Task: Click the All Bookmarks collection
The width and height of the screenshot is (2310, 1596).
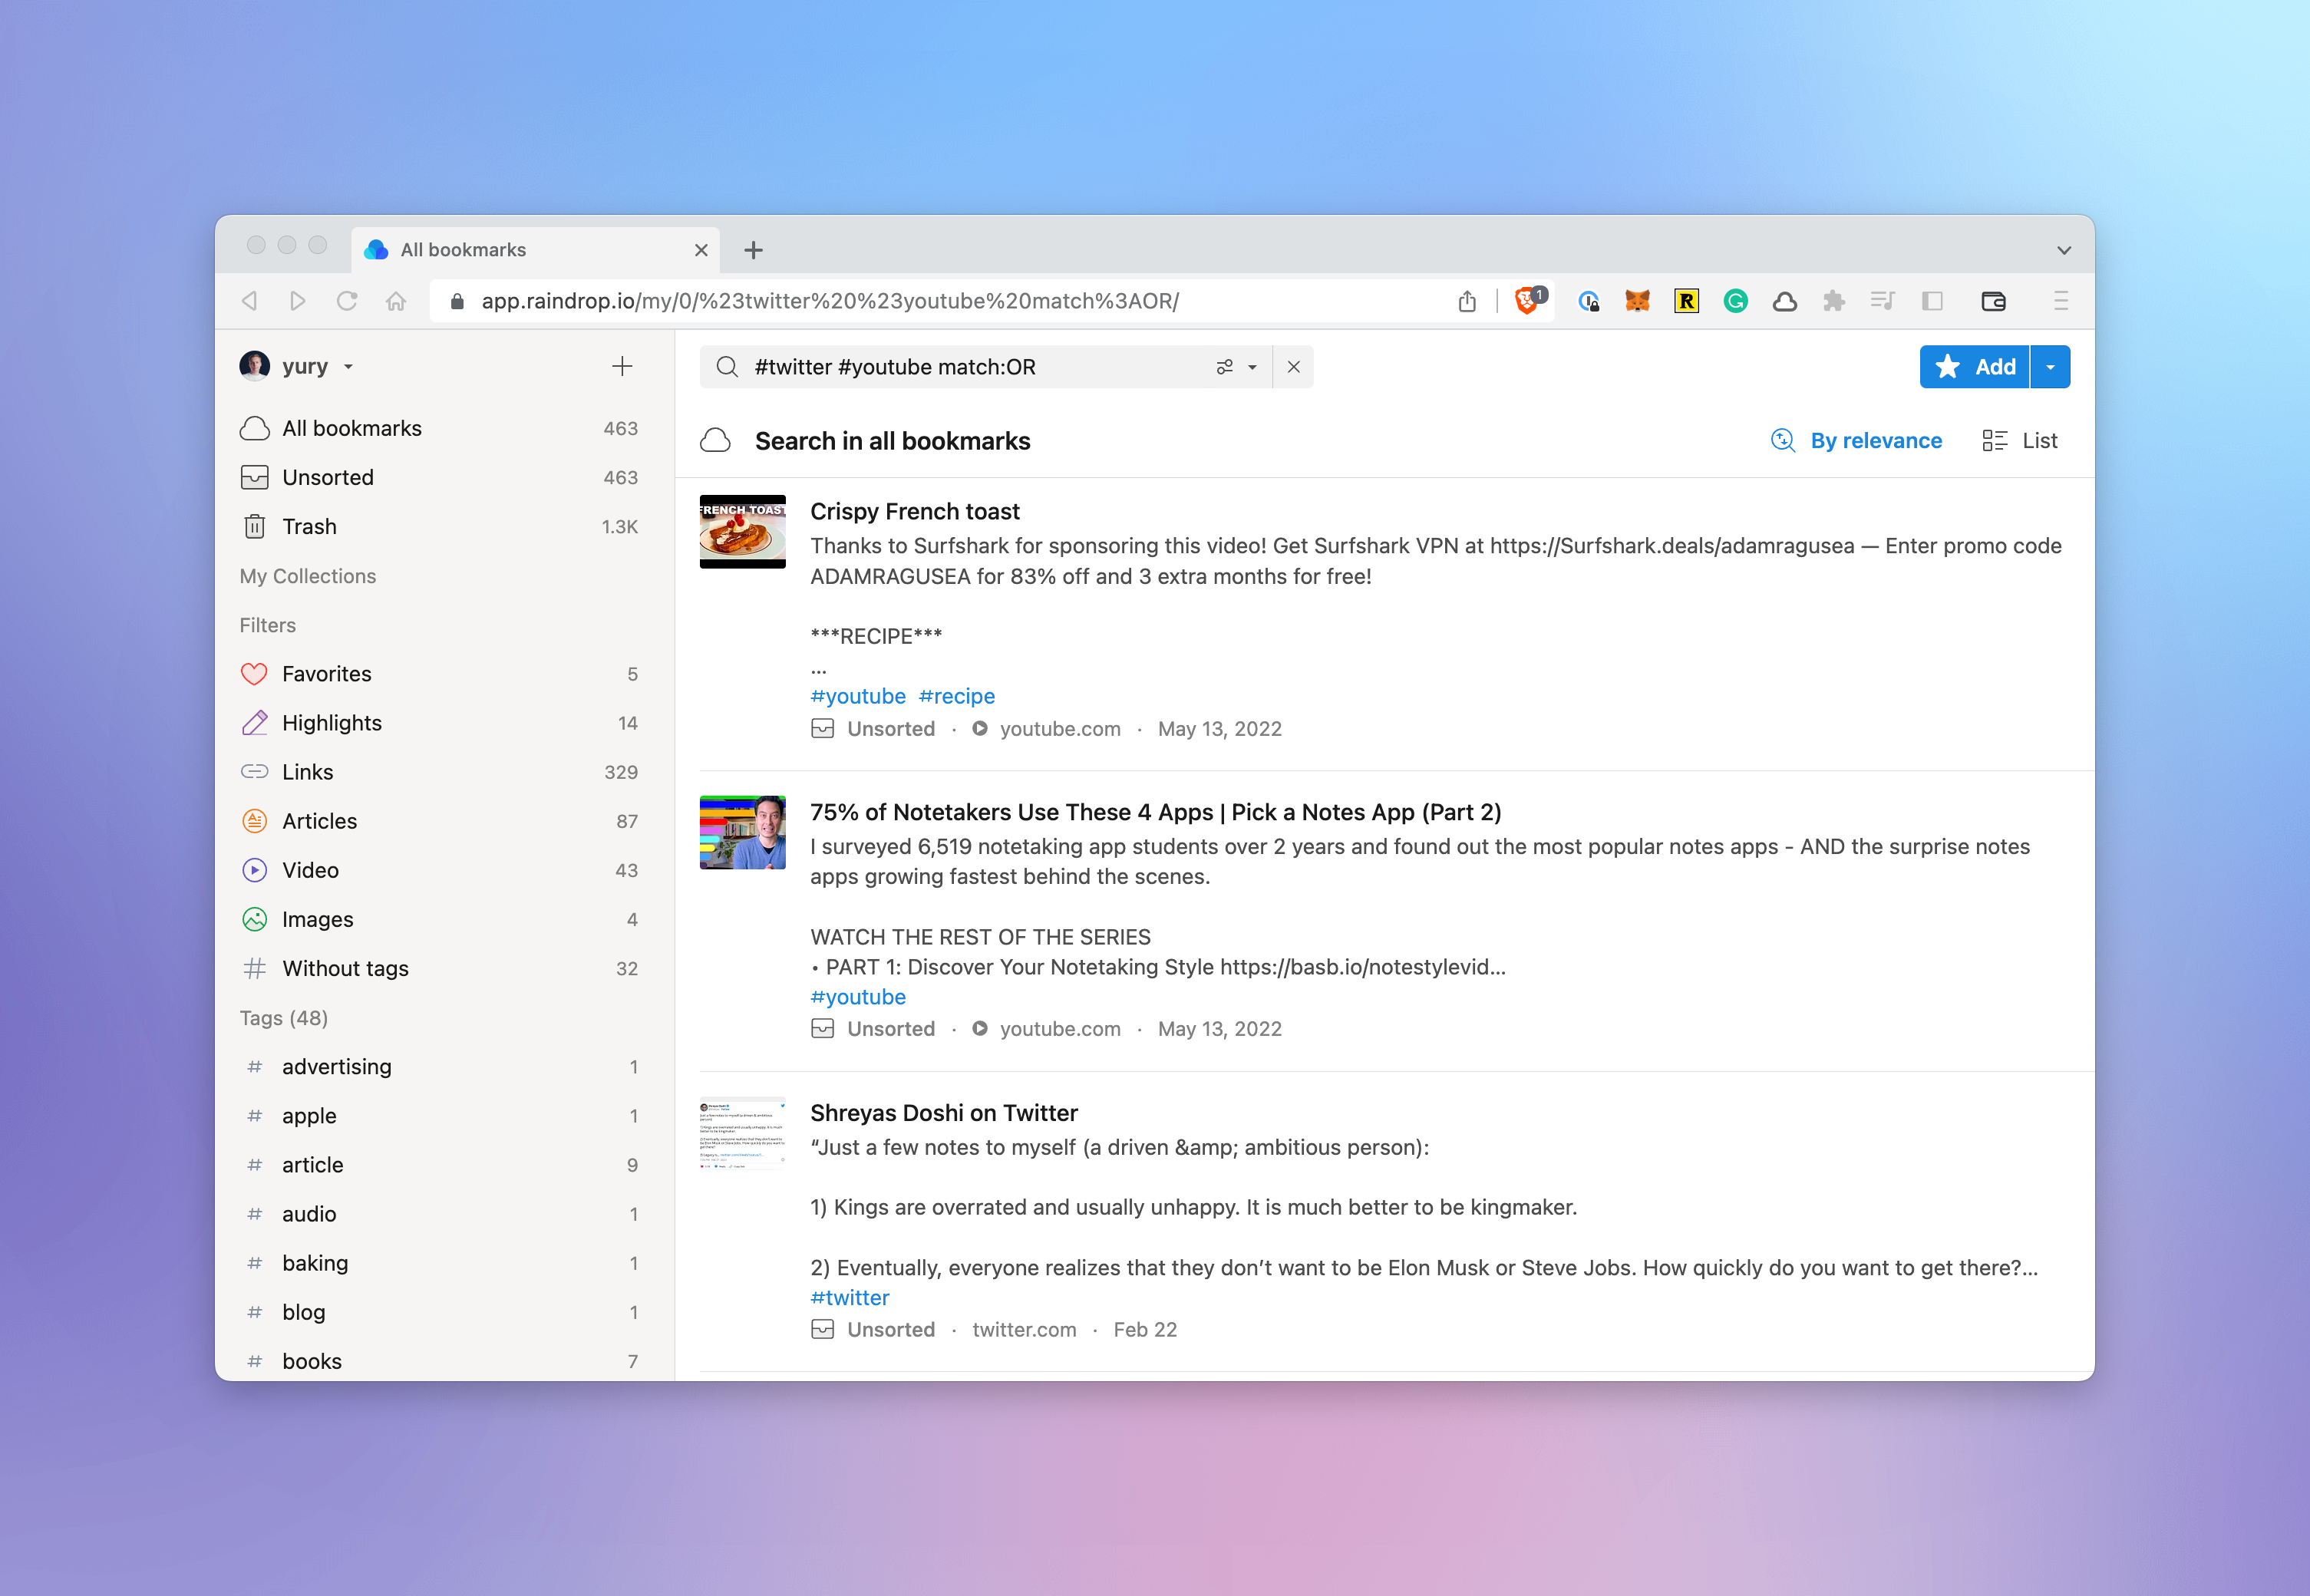Action: tap(351, 427)
